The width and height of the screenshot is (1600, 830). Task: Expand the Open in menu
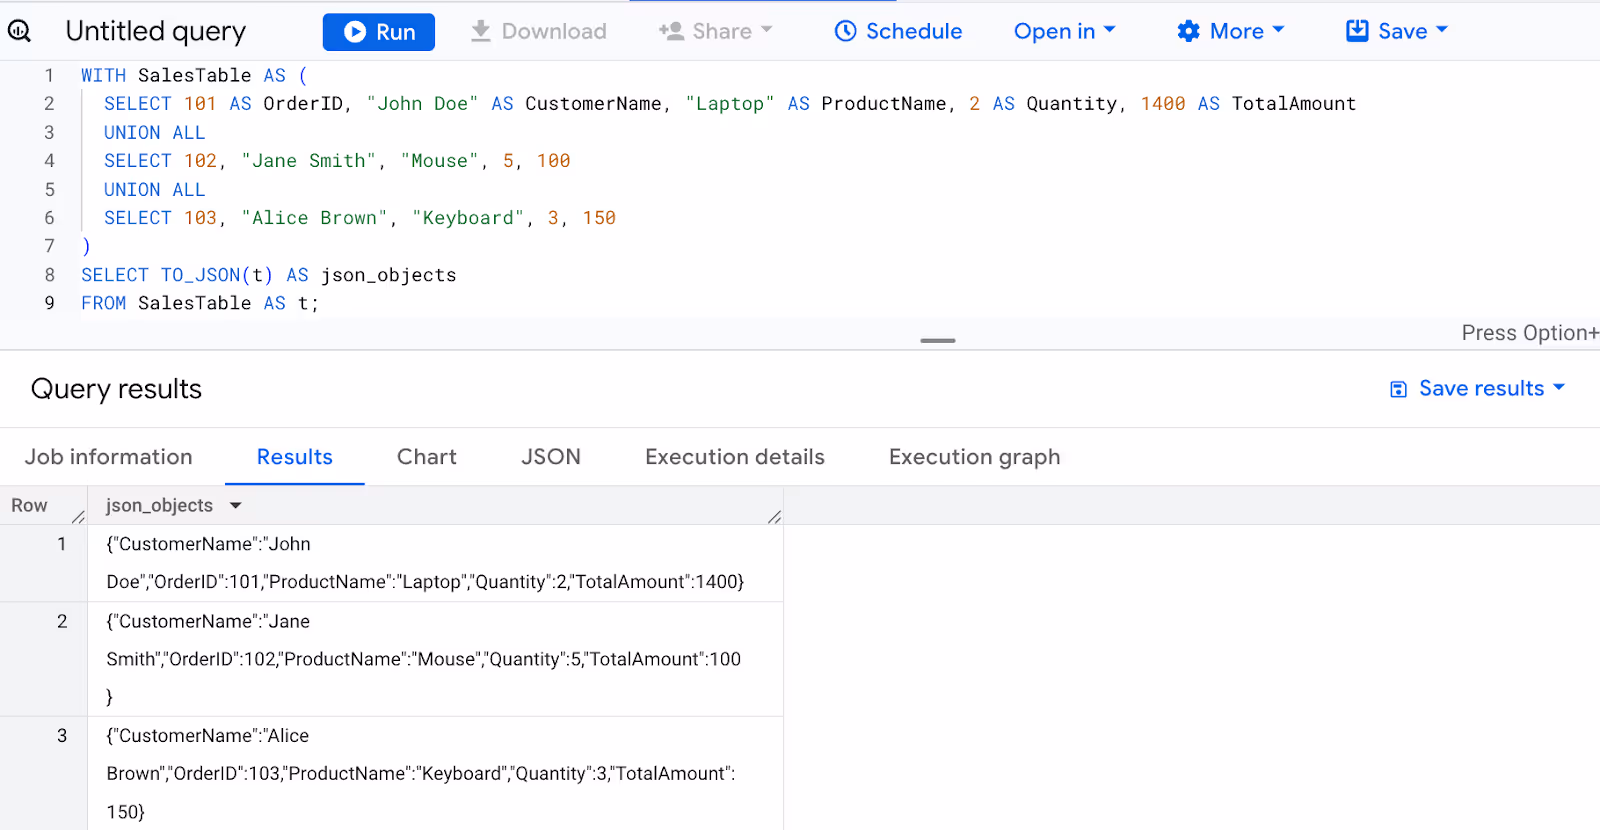point(1065,31)
